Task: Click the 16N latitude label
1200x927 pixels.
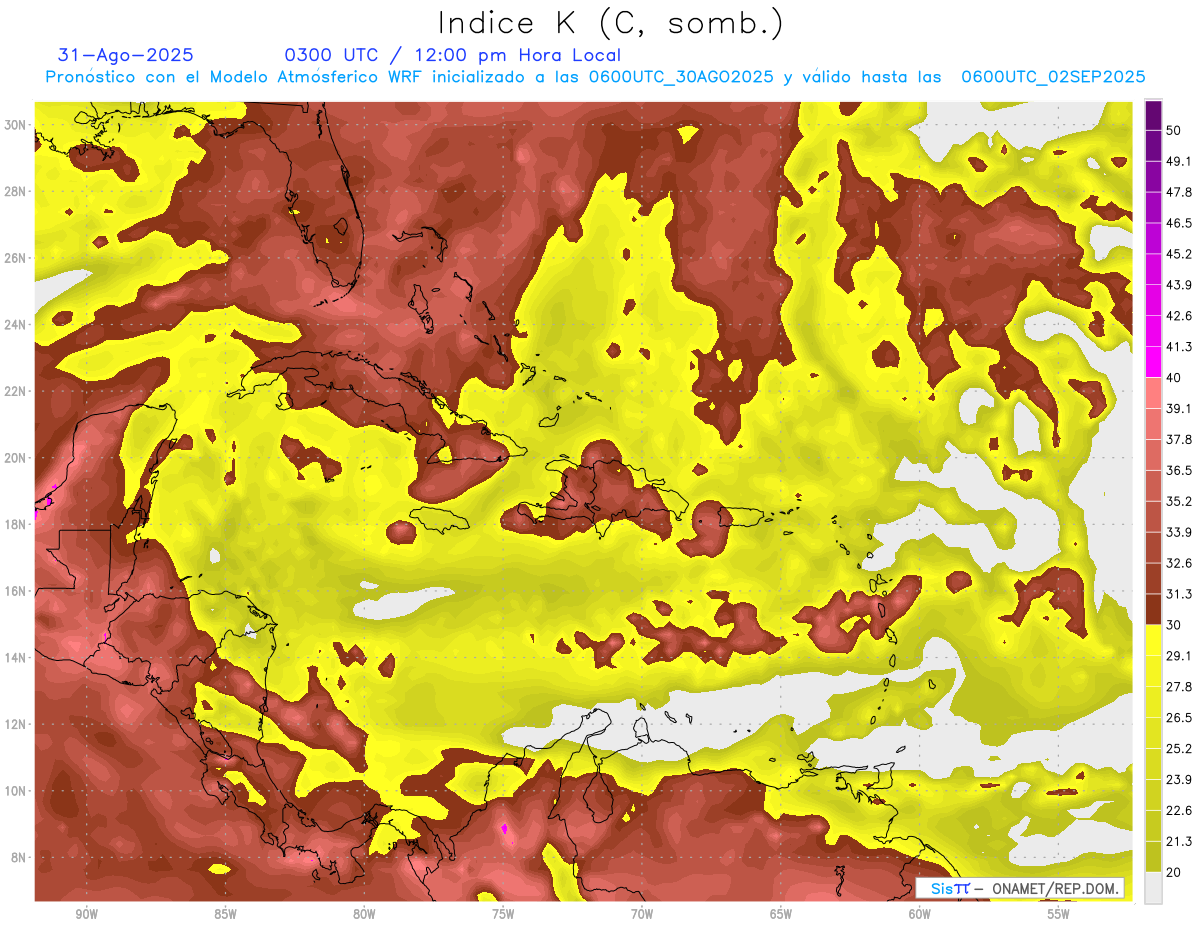Action: 14,591
